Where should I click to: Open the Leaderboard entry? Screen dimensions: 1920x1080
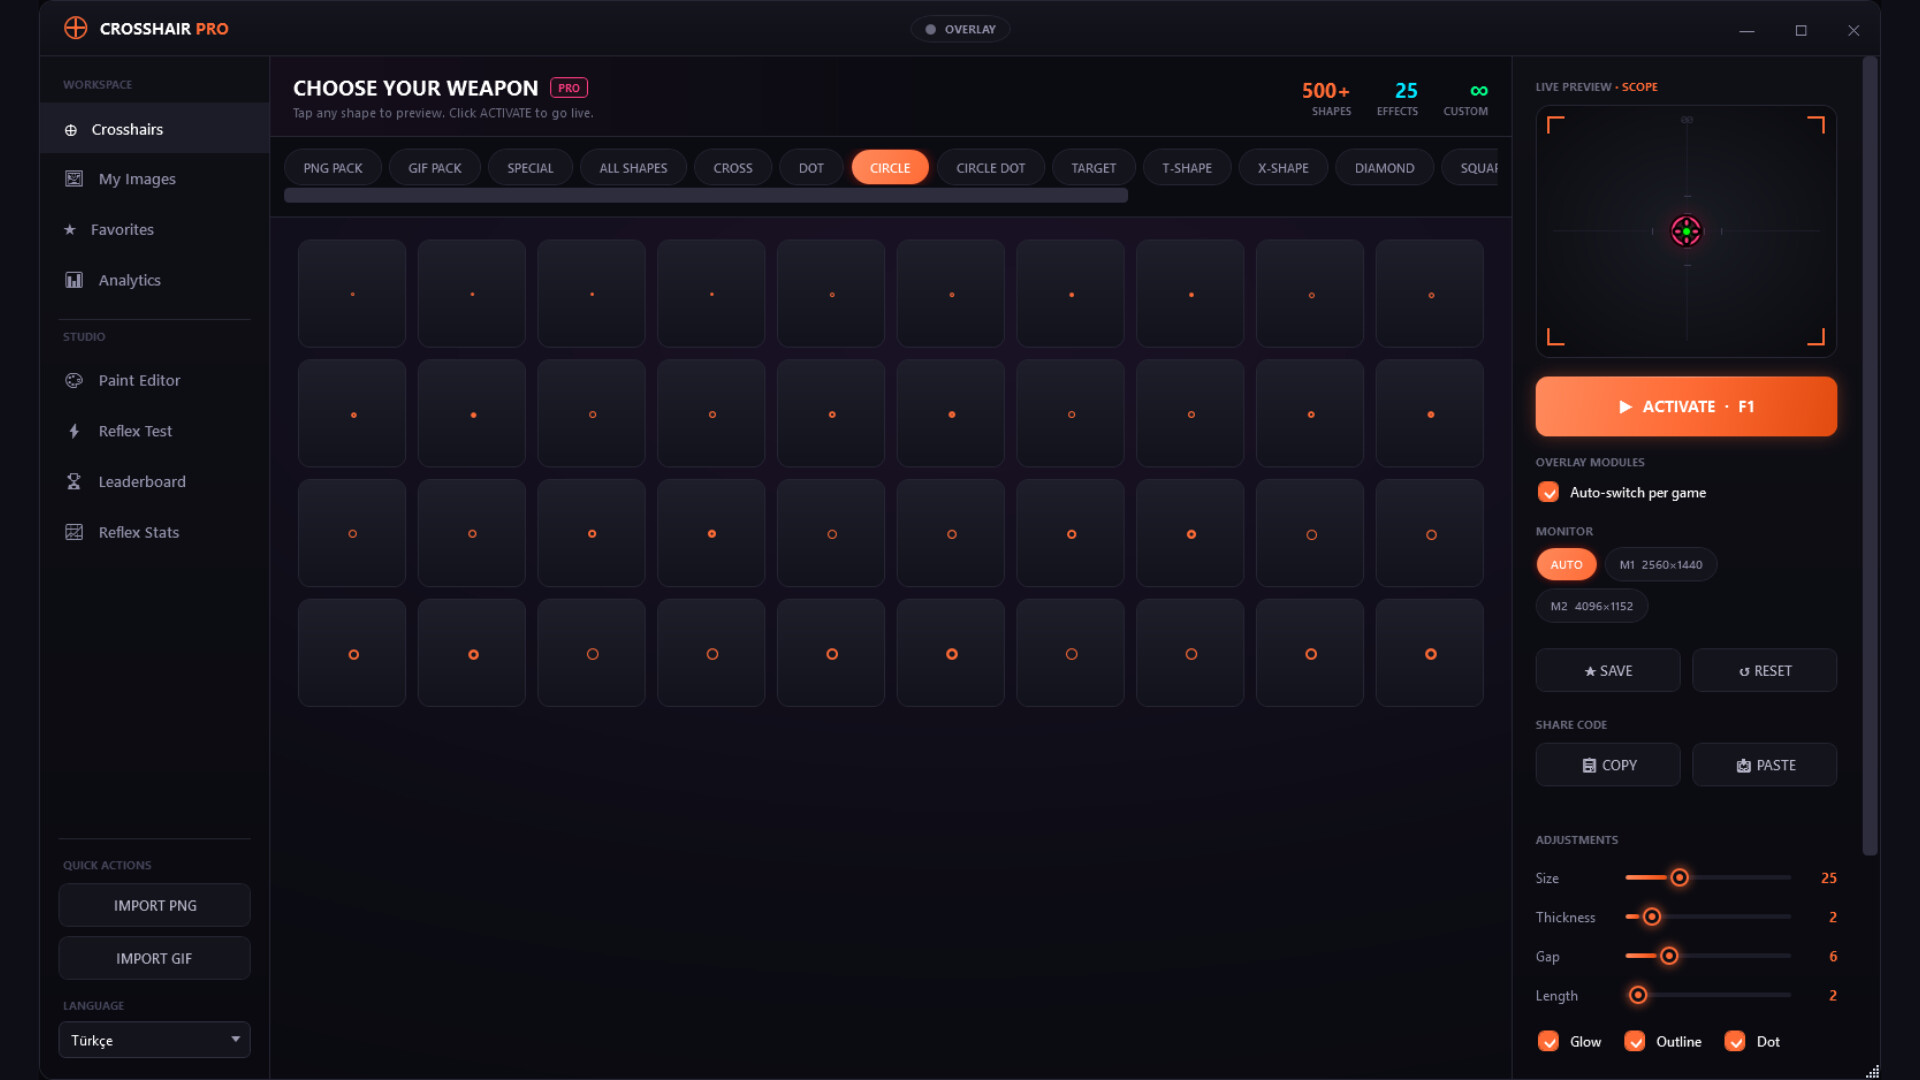(154, 481)
